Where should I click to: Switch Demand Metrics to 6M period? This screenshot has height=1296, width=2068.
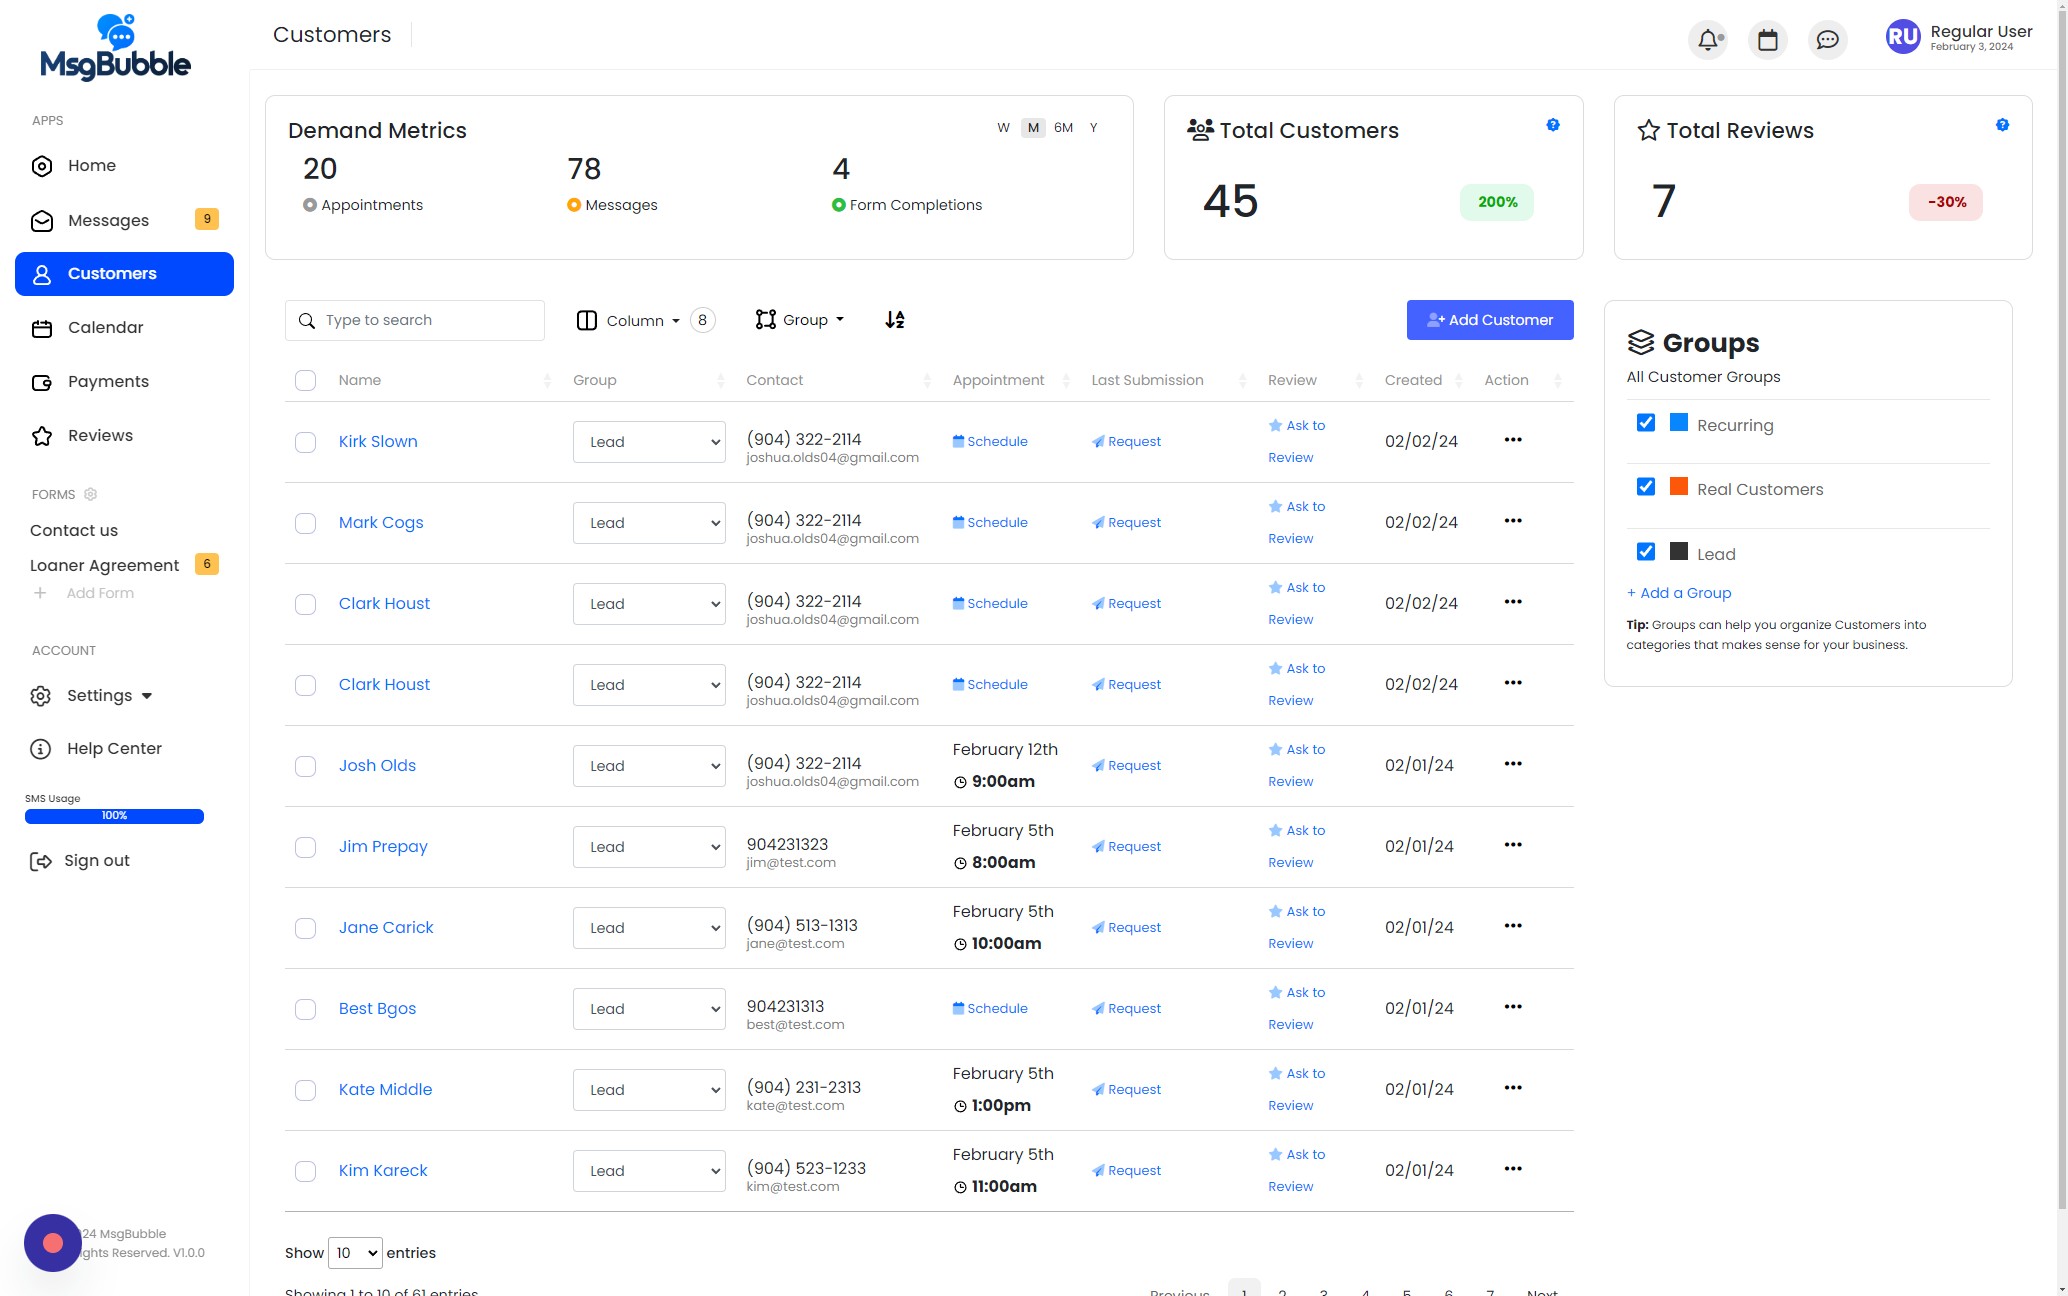pos(1063,128)
